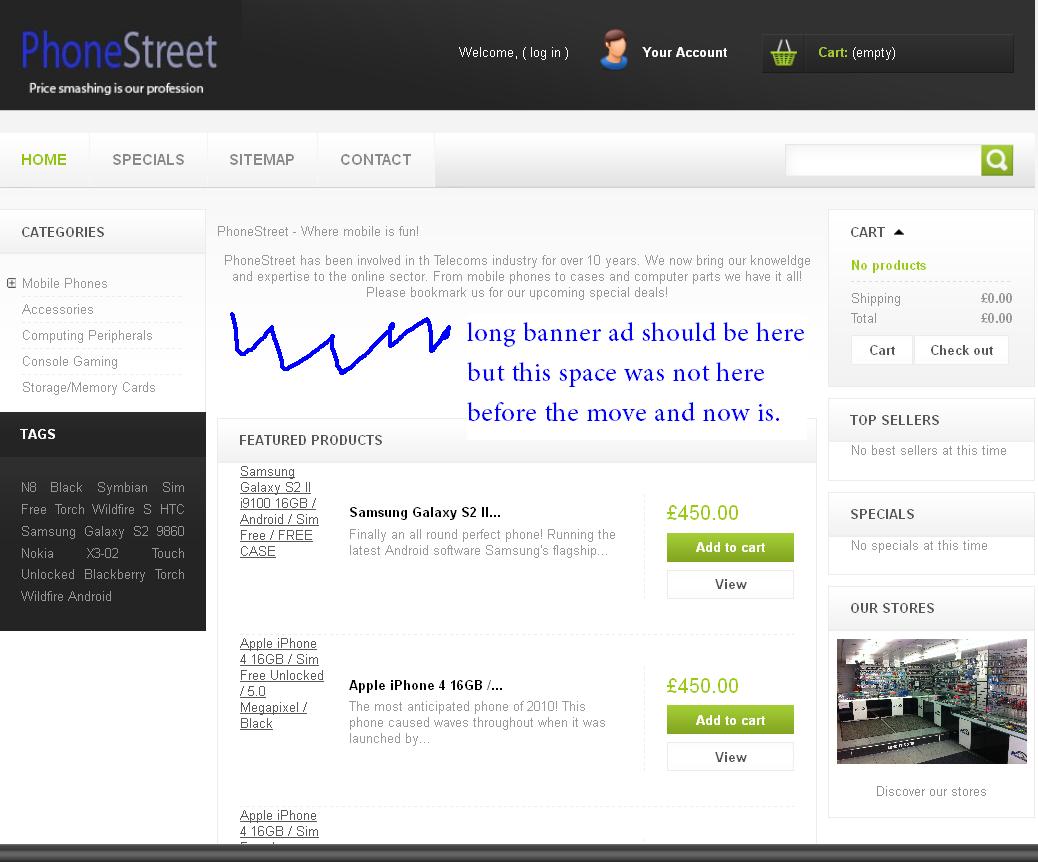The image size is (1038, 862).
Task: Open Samsung Galaxy S2 II image link
Action: click(x=279, y=511)
